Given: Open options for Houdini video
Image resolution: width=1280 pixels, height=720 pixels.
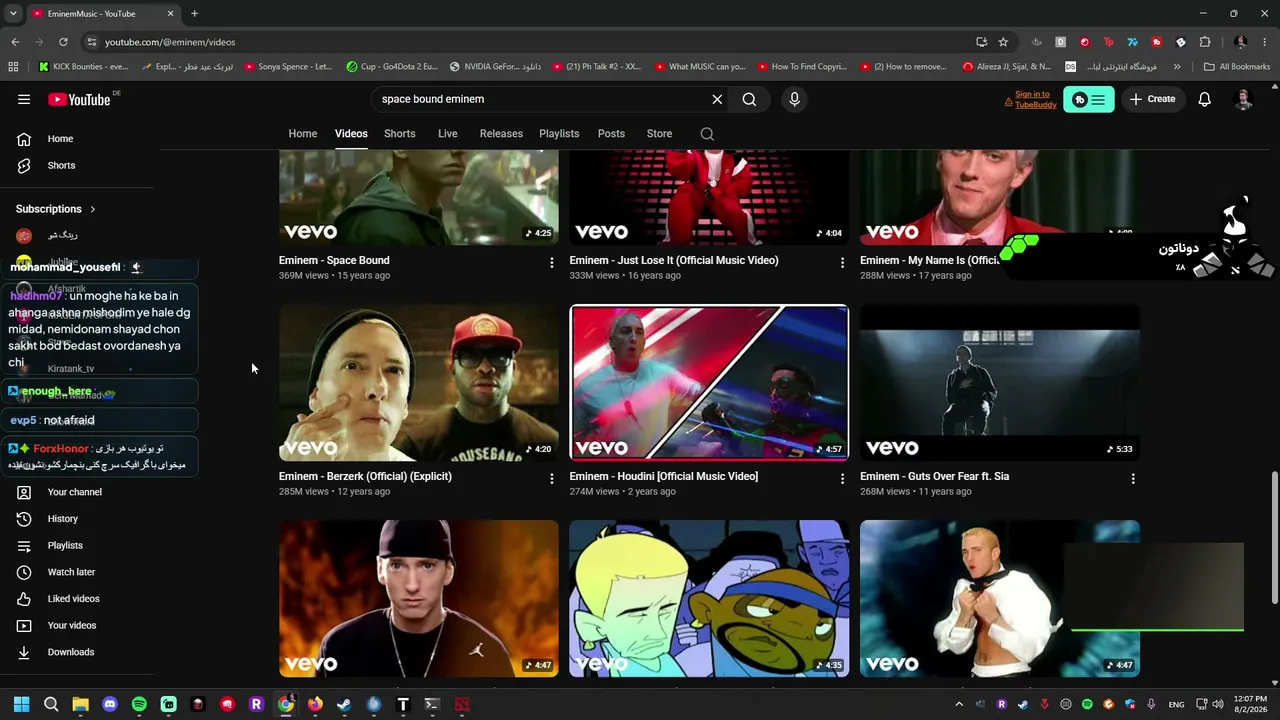Looking at the screenshot, I should (x=842, y=479).
